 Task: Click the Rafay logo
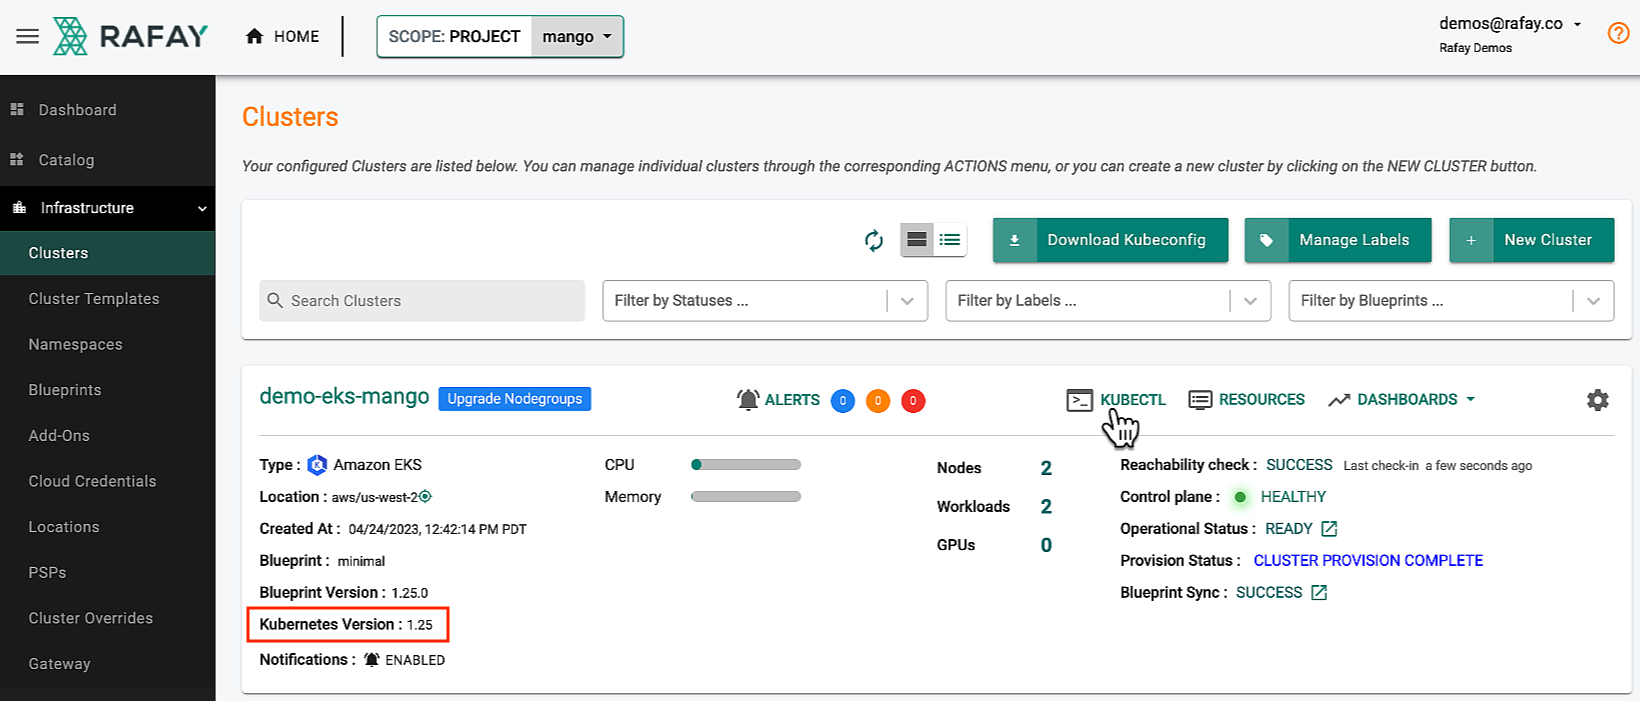130,36
